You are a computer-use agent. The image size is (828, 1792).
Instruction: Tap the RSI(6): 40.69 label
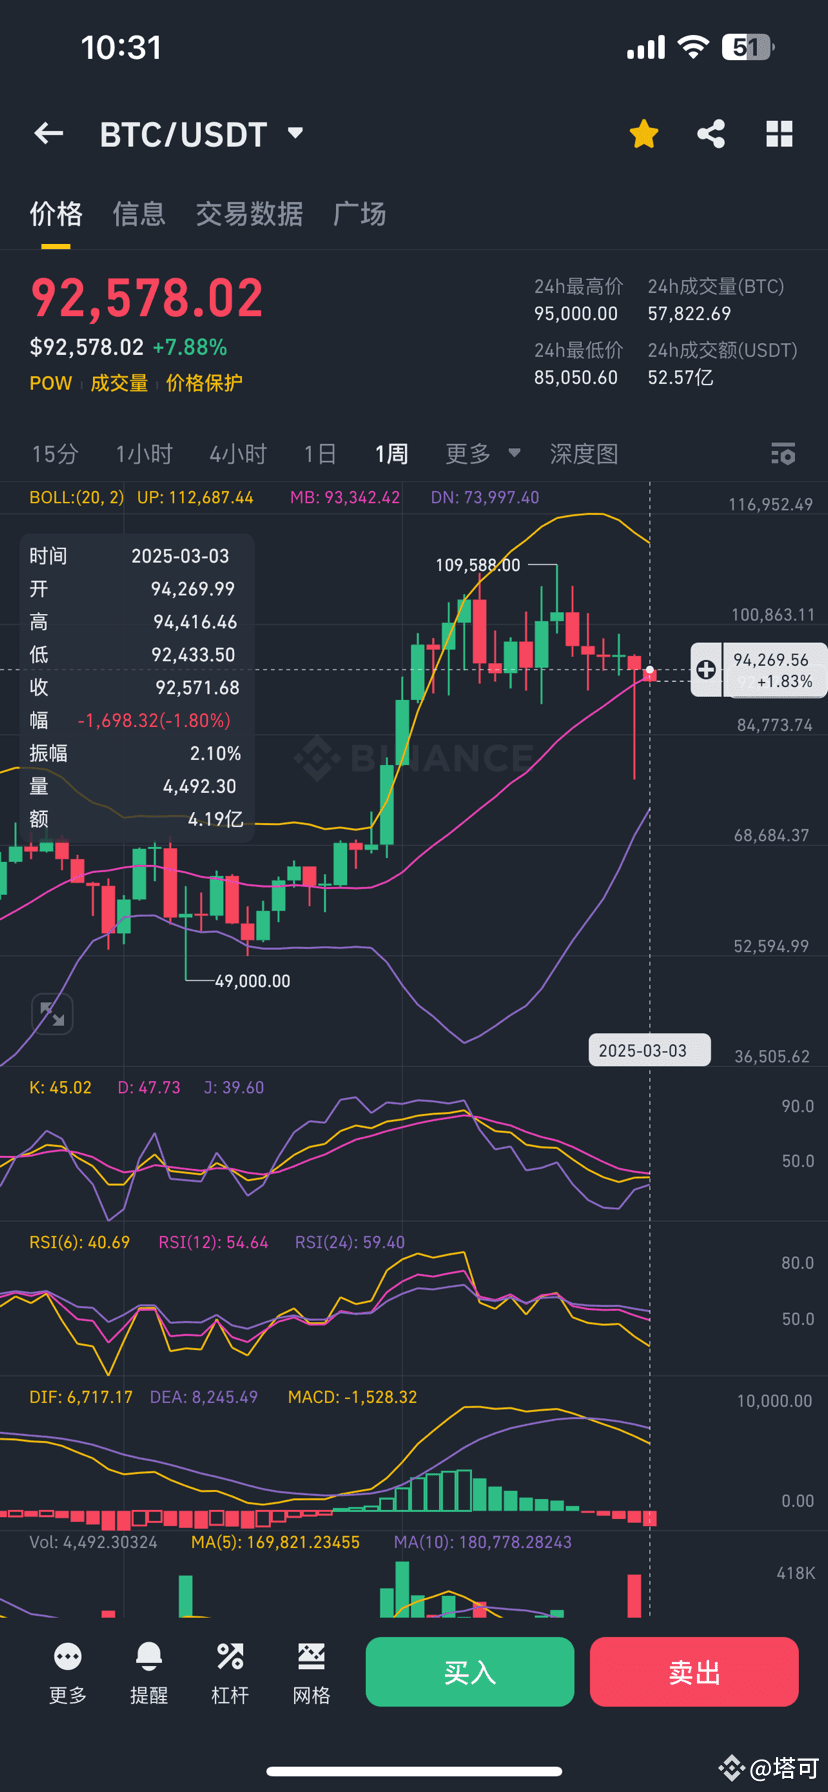pyautogui.click(x=80, y=1242)
